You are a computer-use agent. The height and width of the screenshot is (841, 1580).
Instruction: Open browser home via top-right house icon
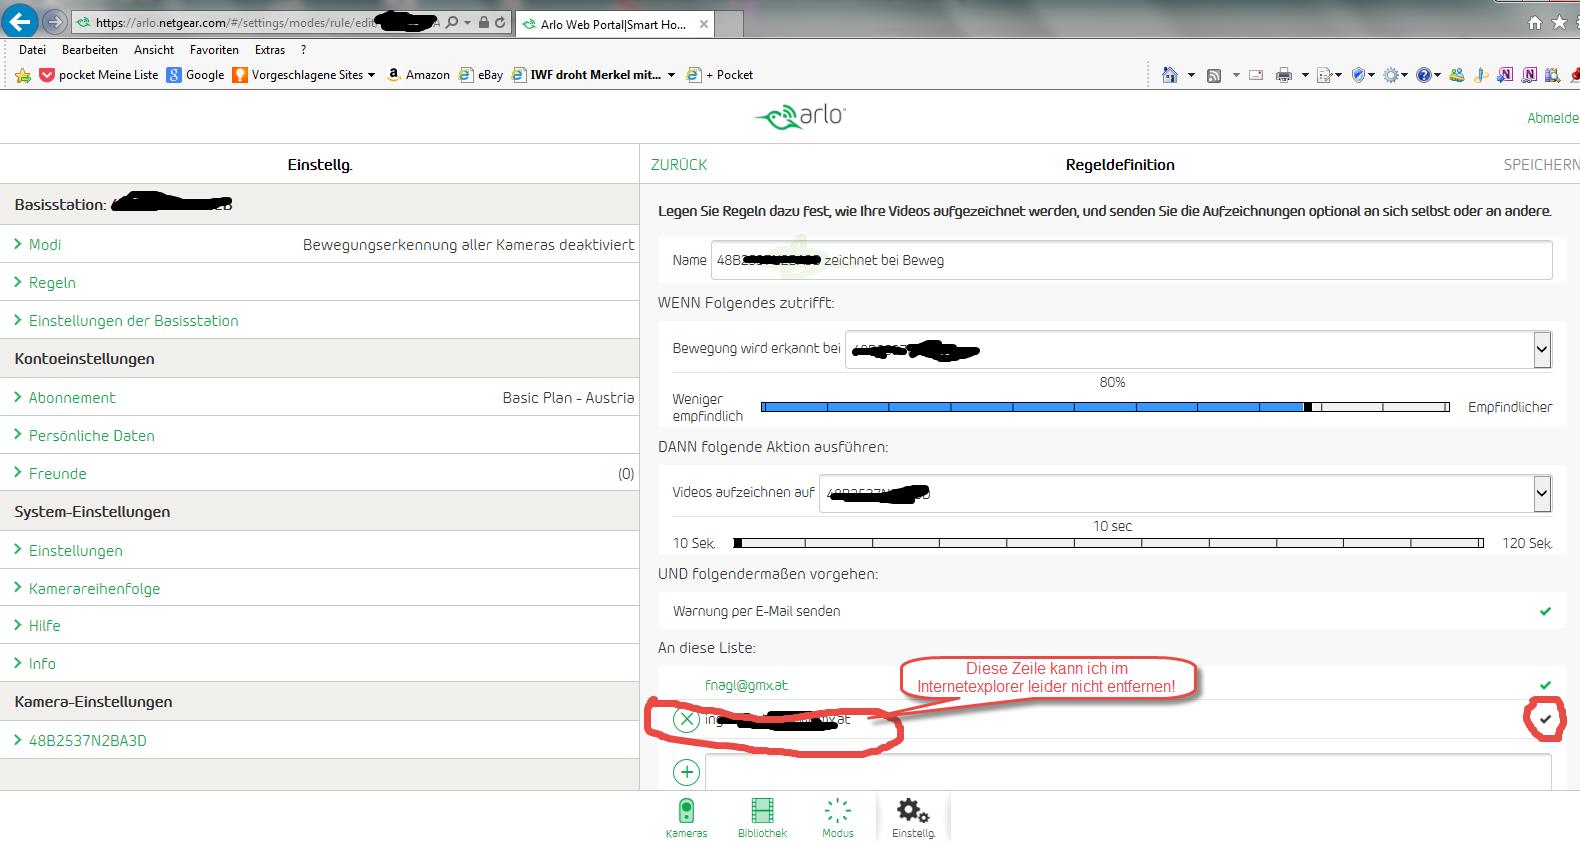(x=1535, y=22)
